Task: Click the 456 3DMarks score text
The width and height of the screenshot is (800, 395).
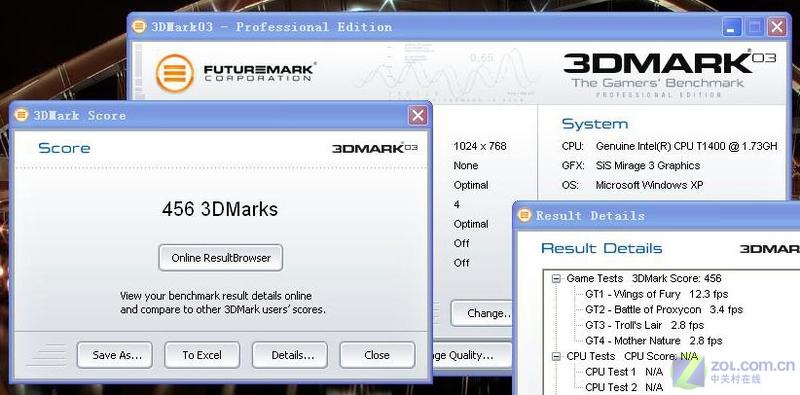Action: (220, 209)
